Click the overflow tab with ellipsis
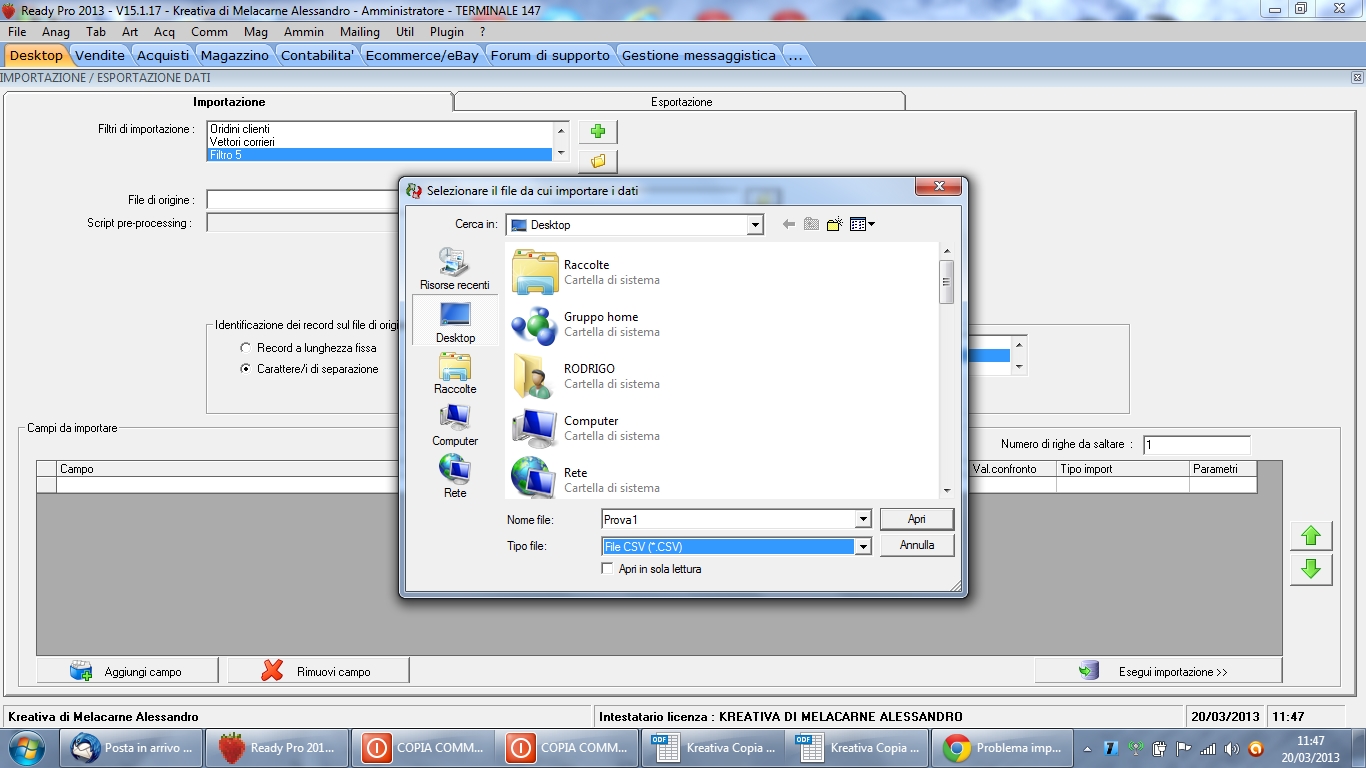Viewport: 1366px width, 768px height. click(x=795, y=56)
